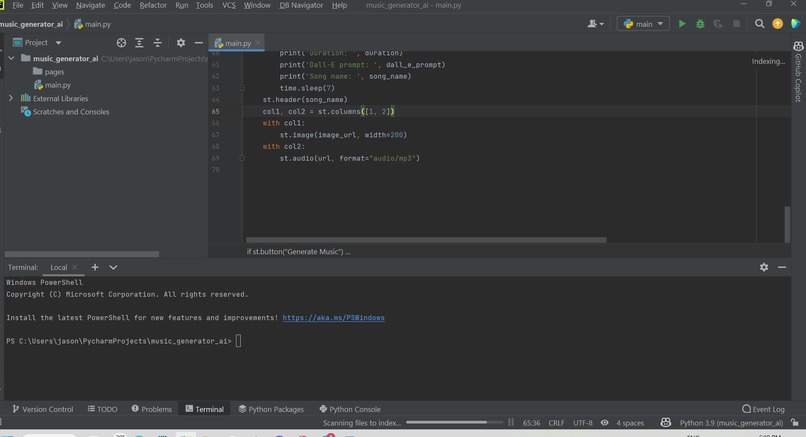
Task: Select the Local terminal tab
Action: [59, 267]
